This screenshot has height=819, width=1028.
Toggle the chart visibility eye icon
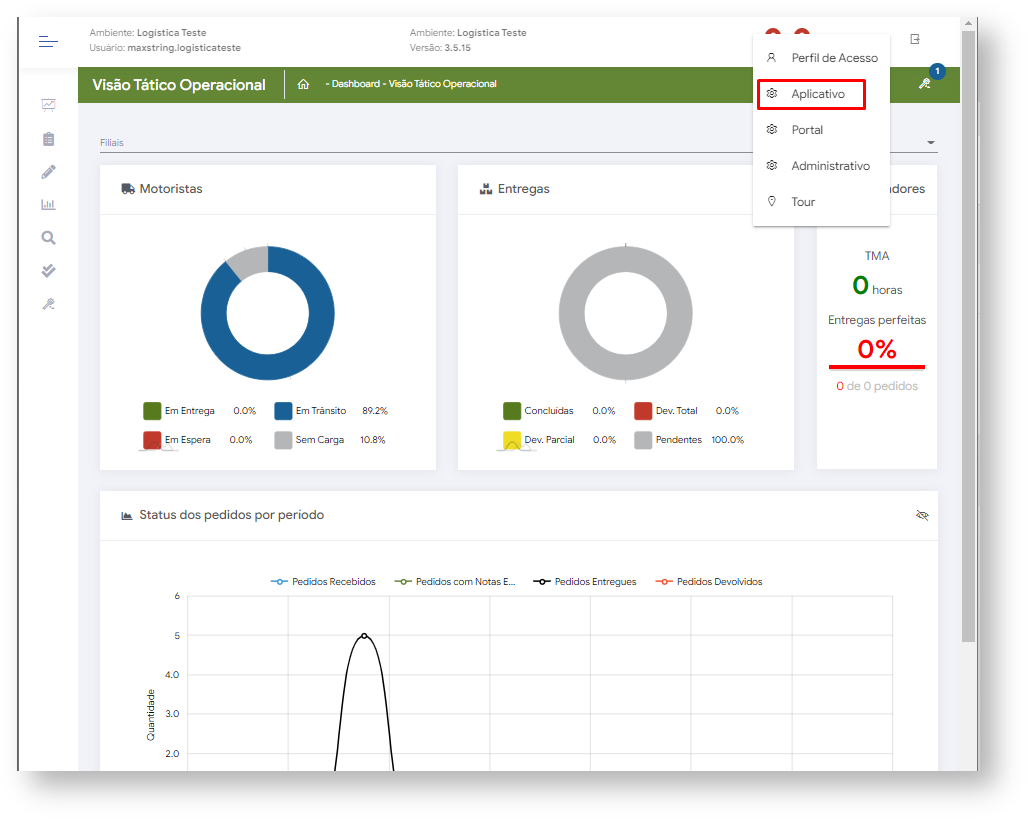click(x=922, y=515)
